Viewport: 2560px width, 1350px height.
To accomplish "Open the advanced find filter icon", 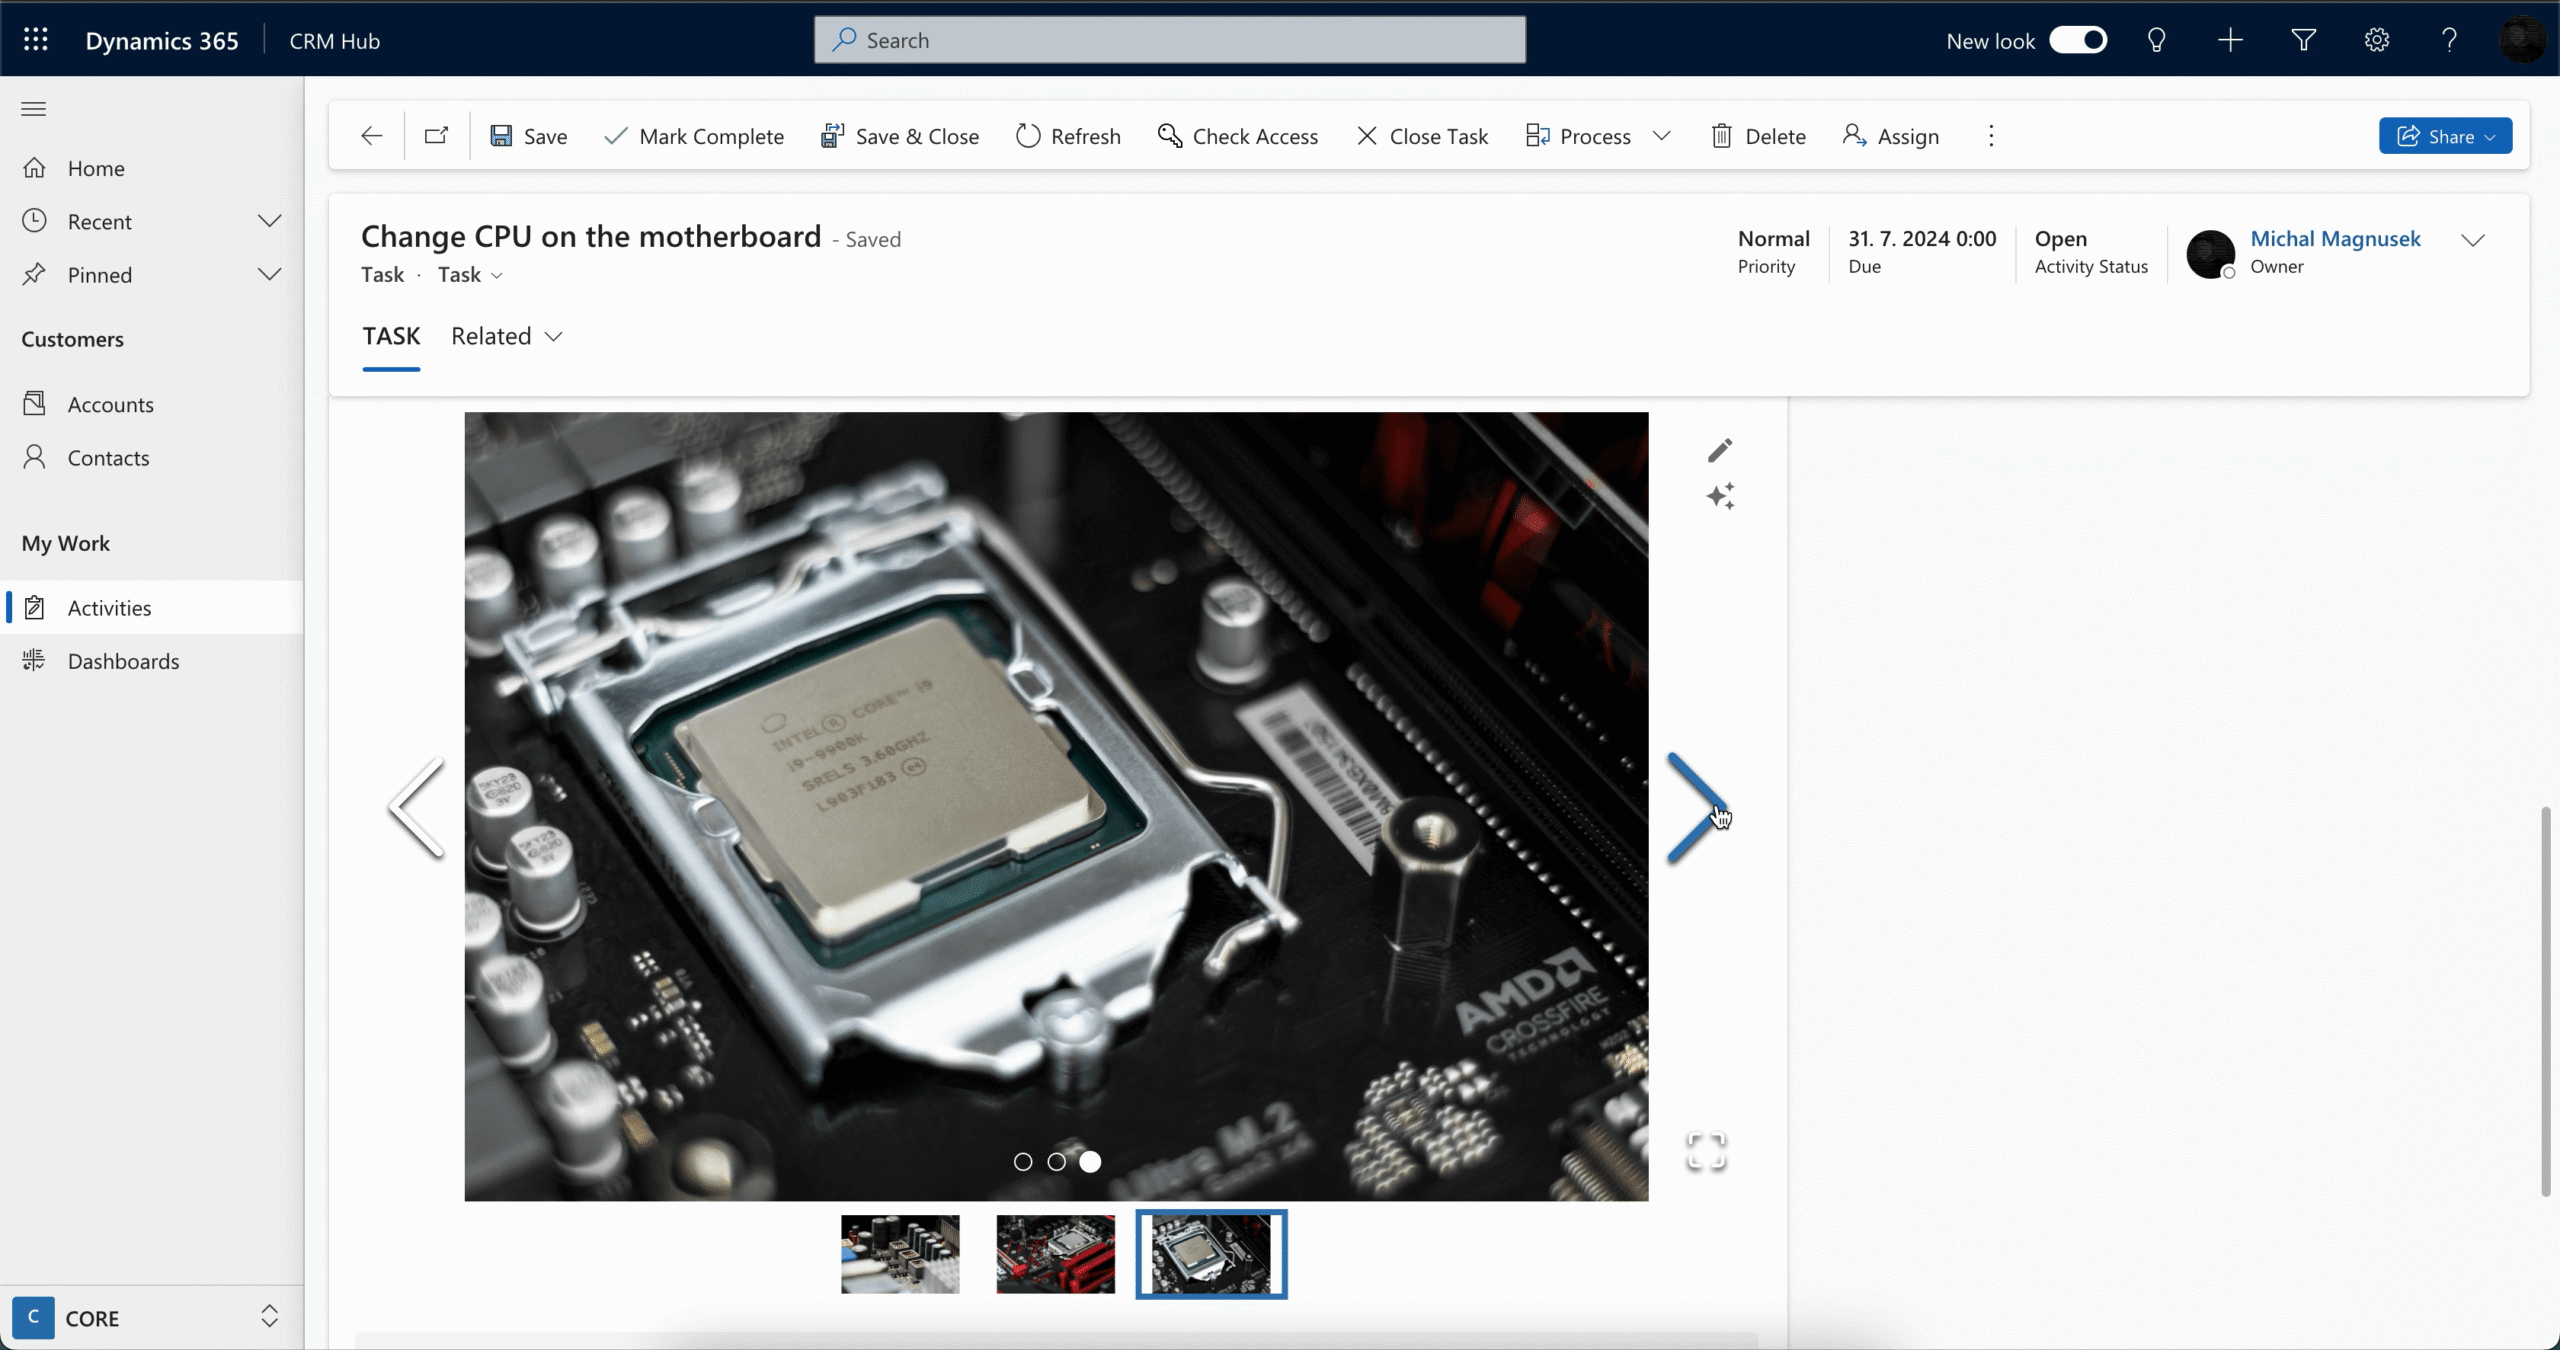I will (2304, 40).
